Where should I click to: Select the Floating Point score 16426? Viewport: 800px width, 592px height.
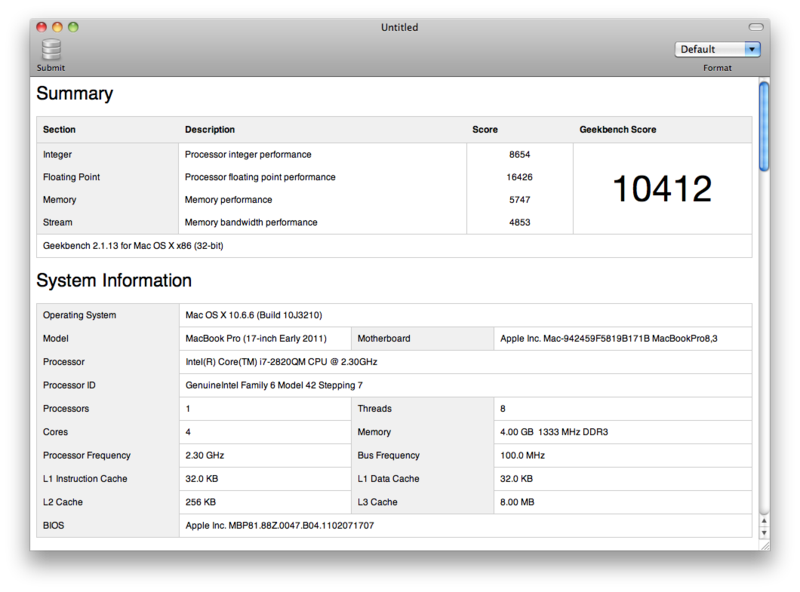tap(519, 177)
